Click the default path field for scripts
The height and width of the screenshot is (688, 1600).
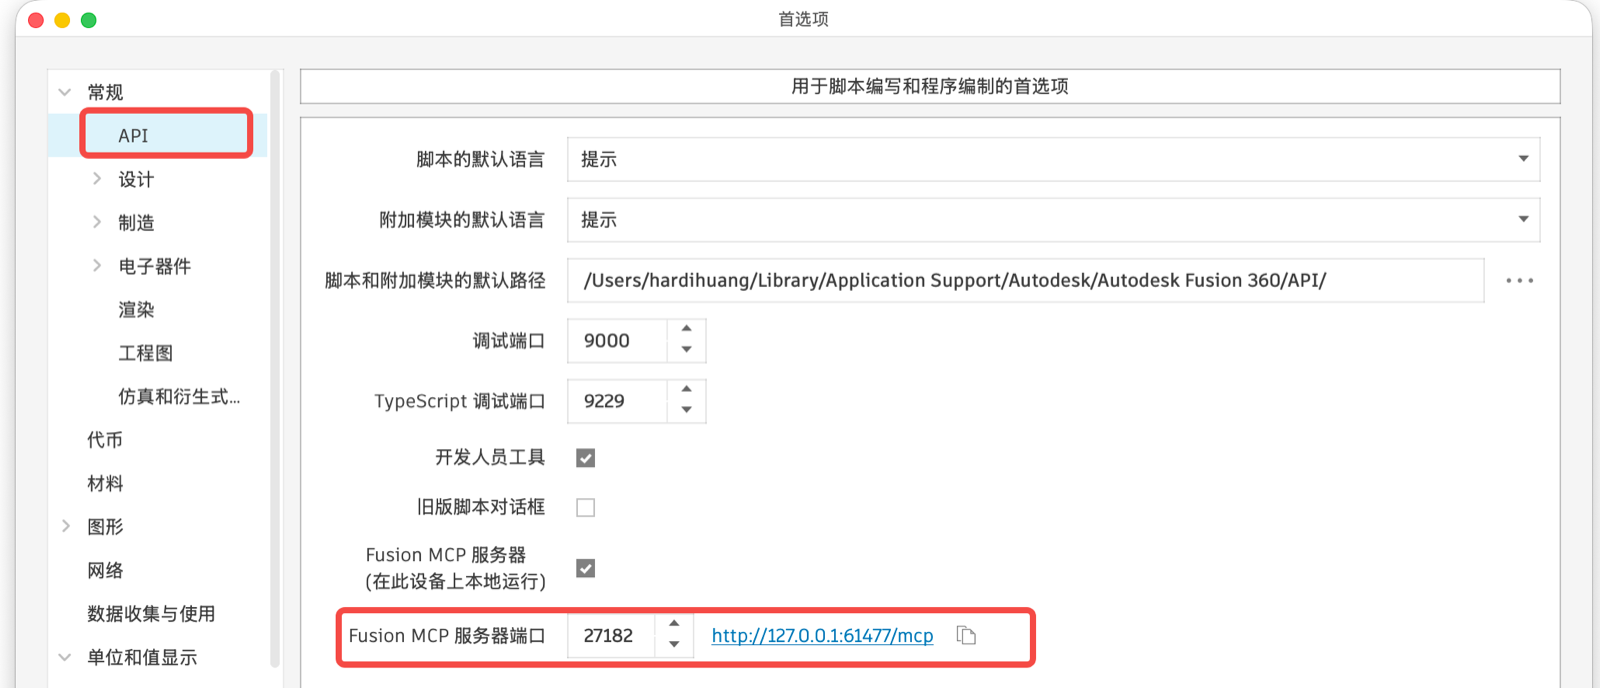pyautogui.click(x=1025, y=280)
